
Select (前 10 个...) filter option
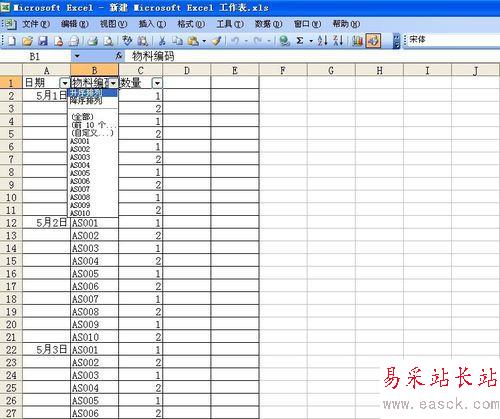coord(93,125)
